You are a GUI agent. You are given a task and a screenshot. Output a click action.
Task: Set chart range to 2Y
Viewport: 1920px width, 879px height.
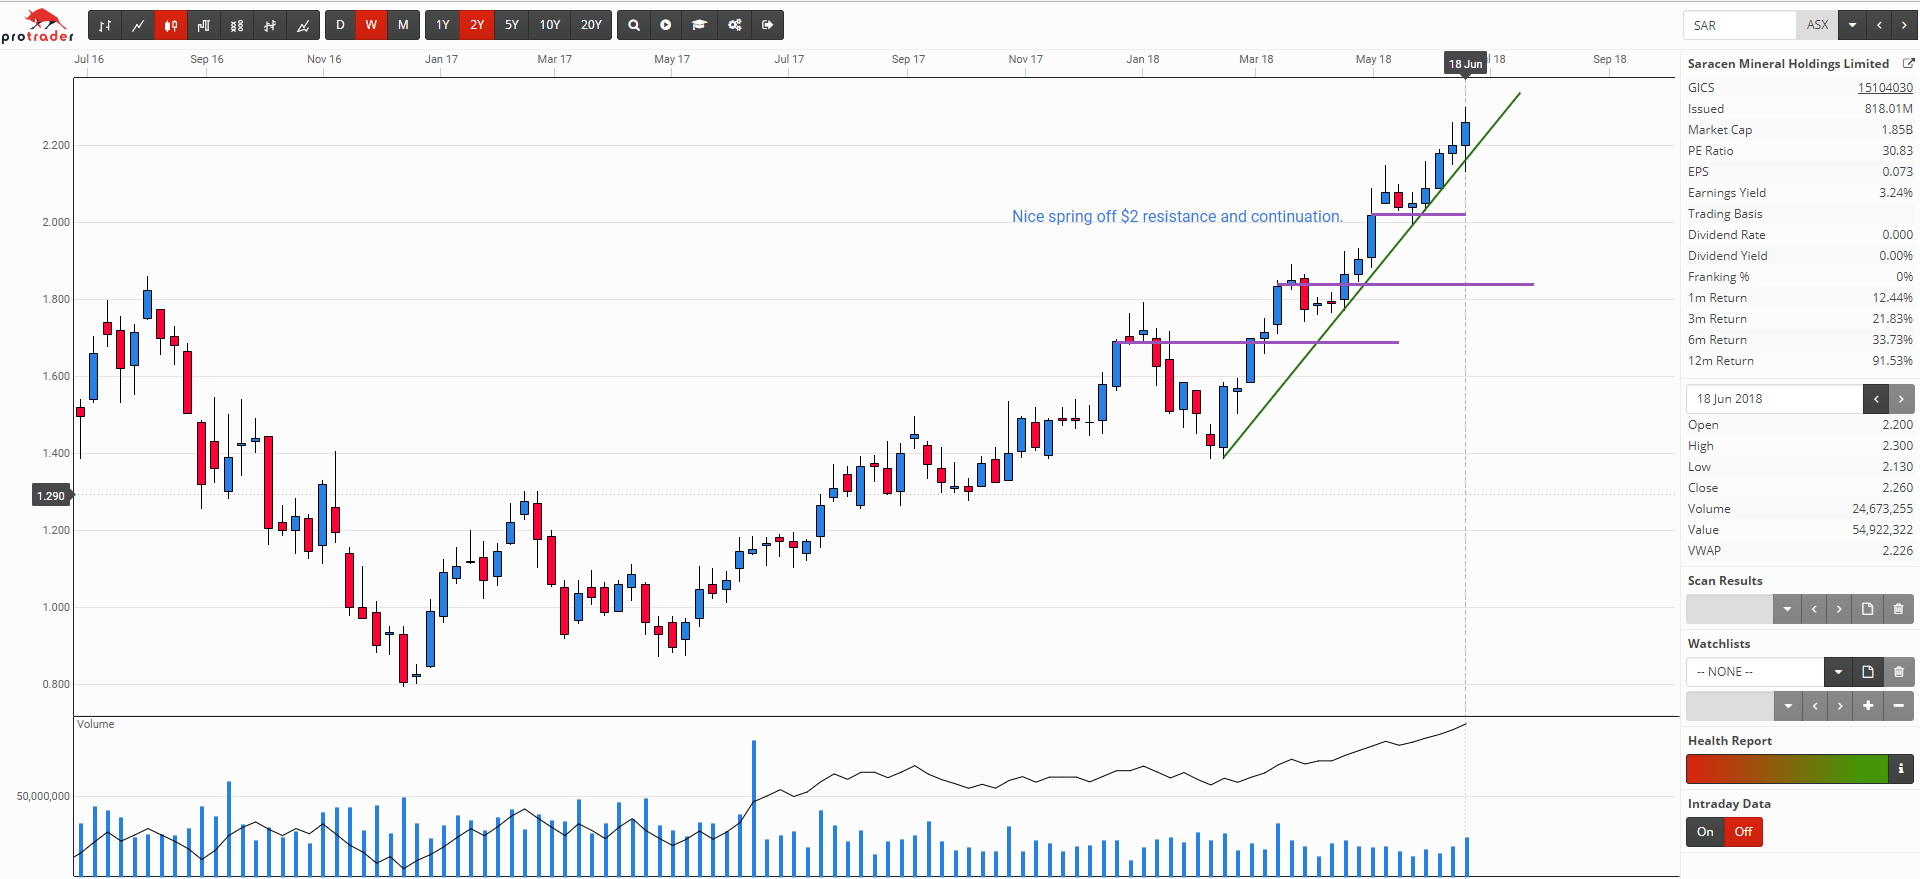tap(477, 25)
